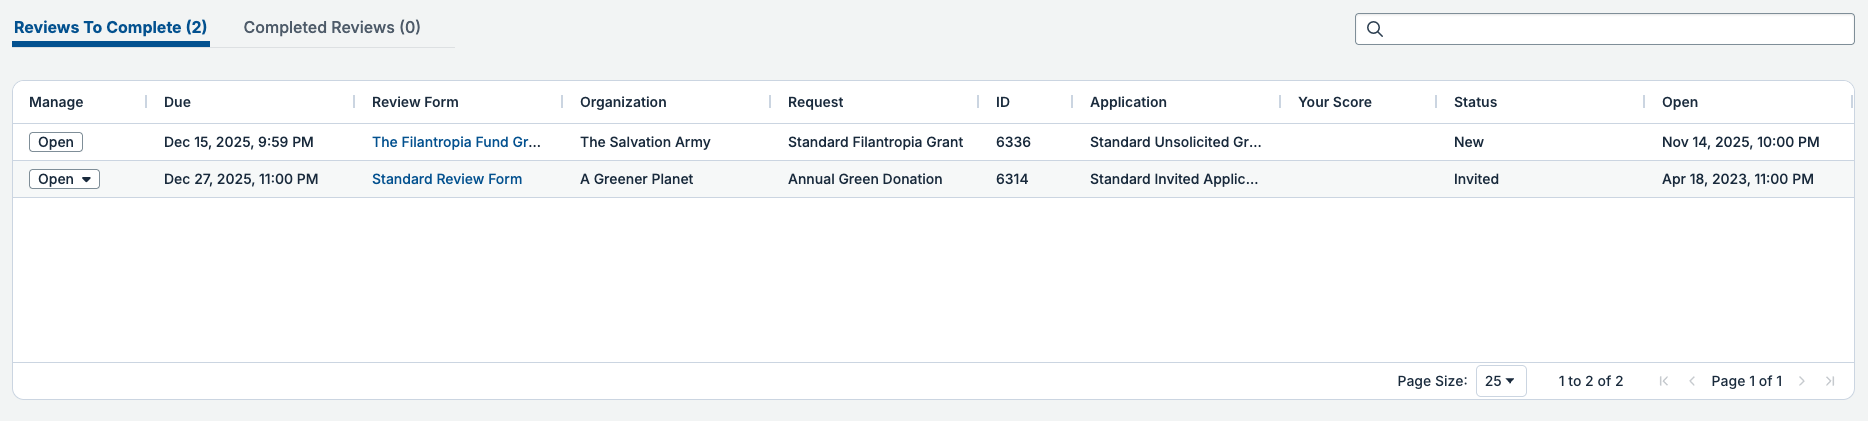Select open date Apr 18, 2023, 11:00 PM
The image size is (1868, 421).
tap(1737, 179)
